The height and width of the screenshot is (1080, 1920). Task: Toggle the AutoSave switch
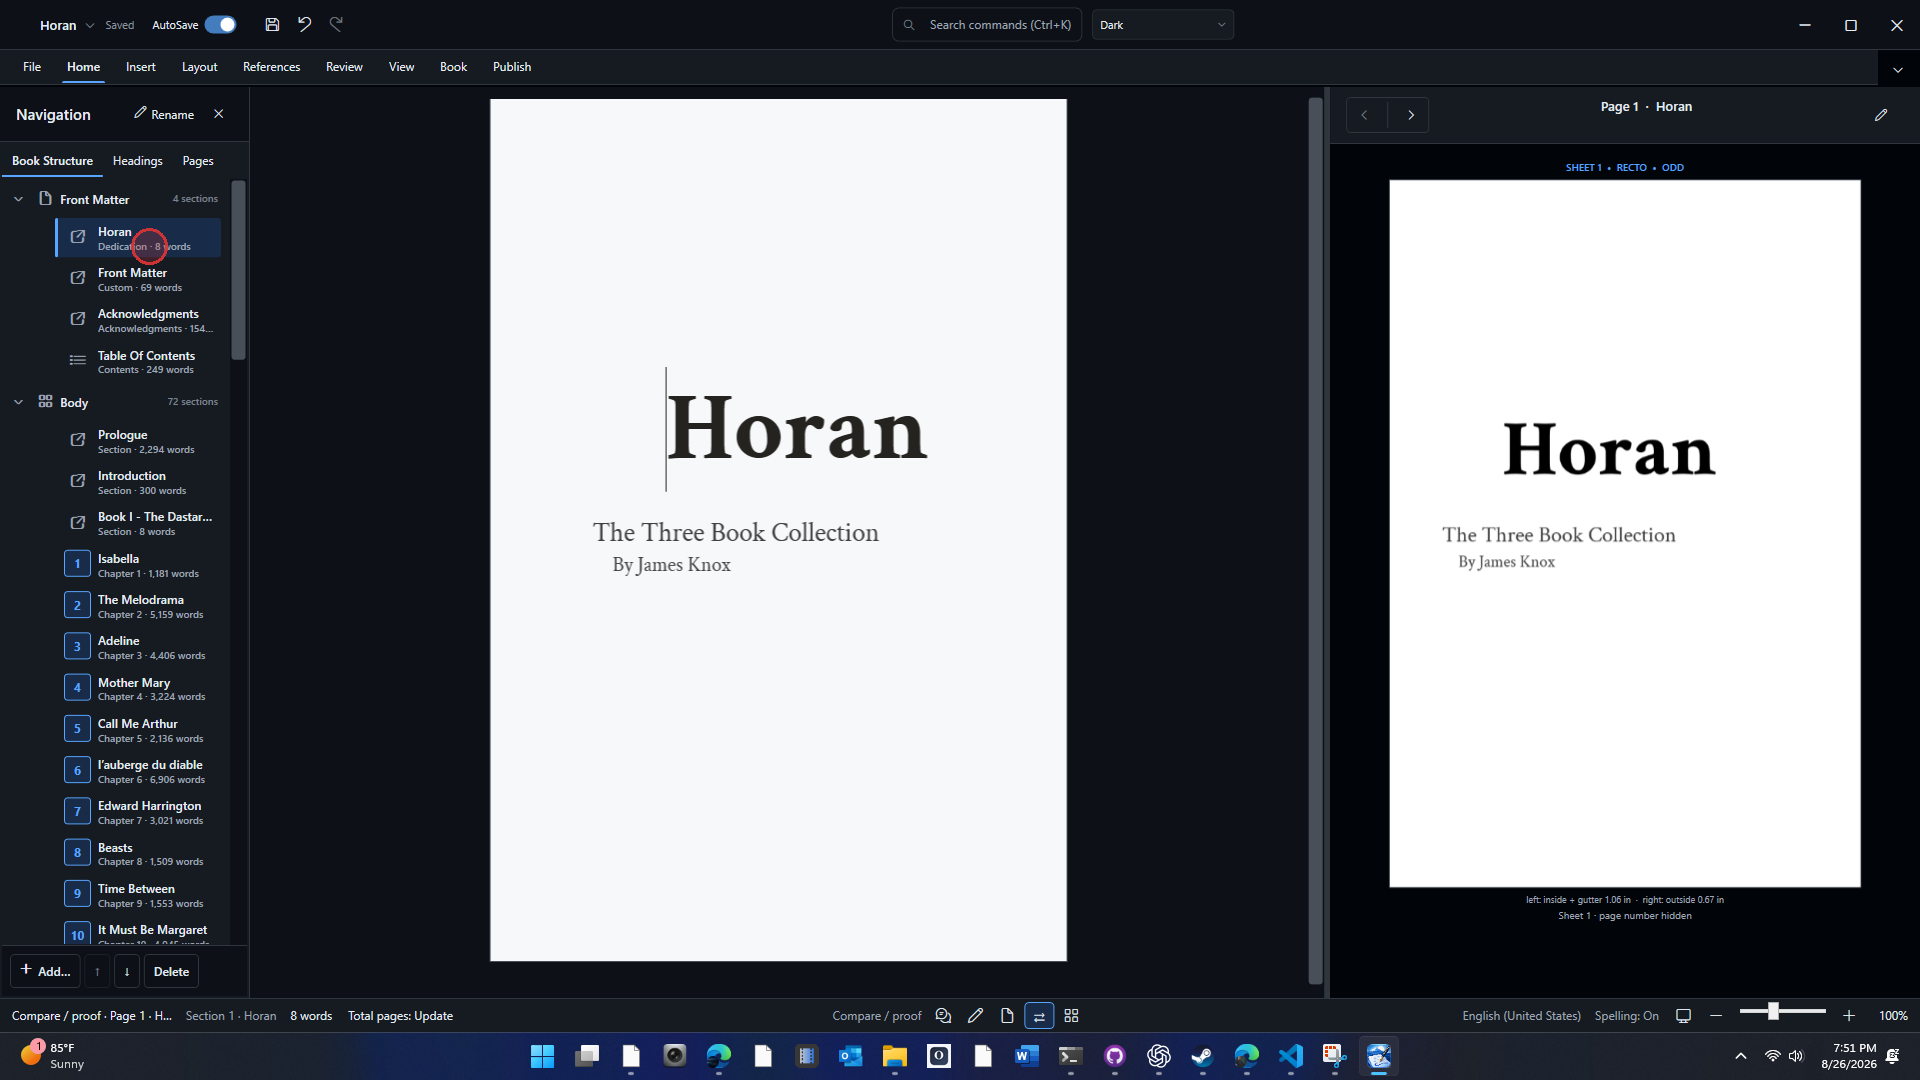[x=220, y=25]
